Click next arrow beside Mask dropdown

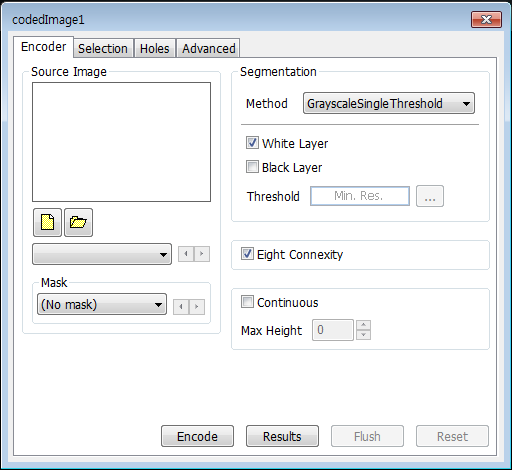(x=197, y=307)
